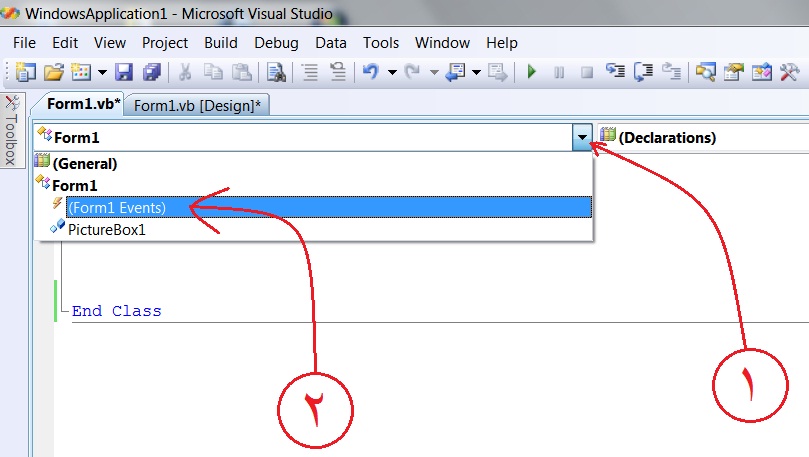The width and height of the screenshot is (809, 457).
Task: Click the Paste clipboard icon
Action: (x=241, y=72)
